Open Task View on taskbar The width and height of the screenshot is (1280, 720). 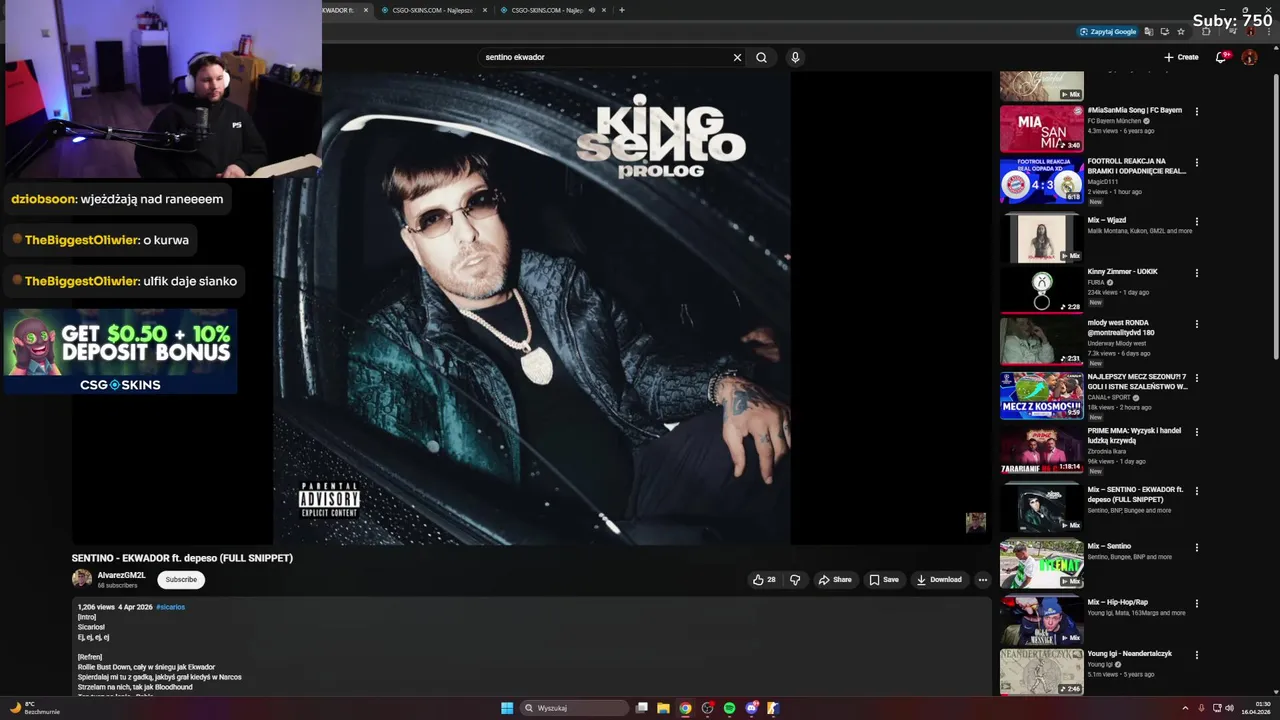642,708
